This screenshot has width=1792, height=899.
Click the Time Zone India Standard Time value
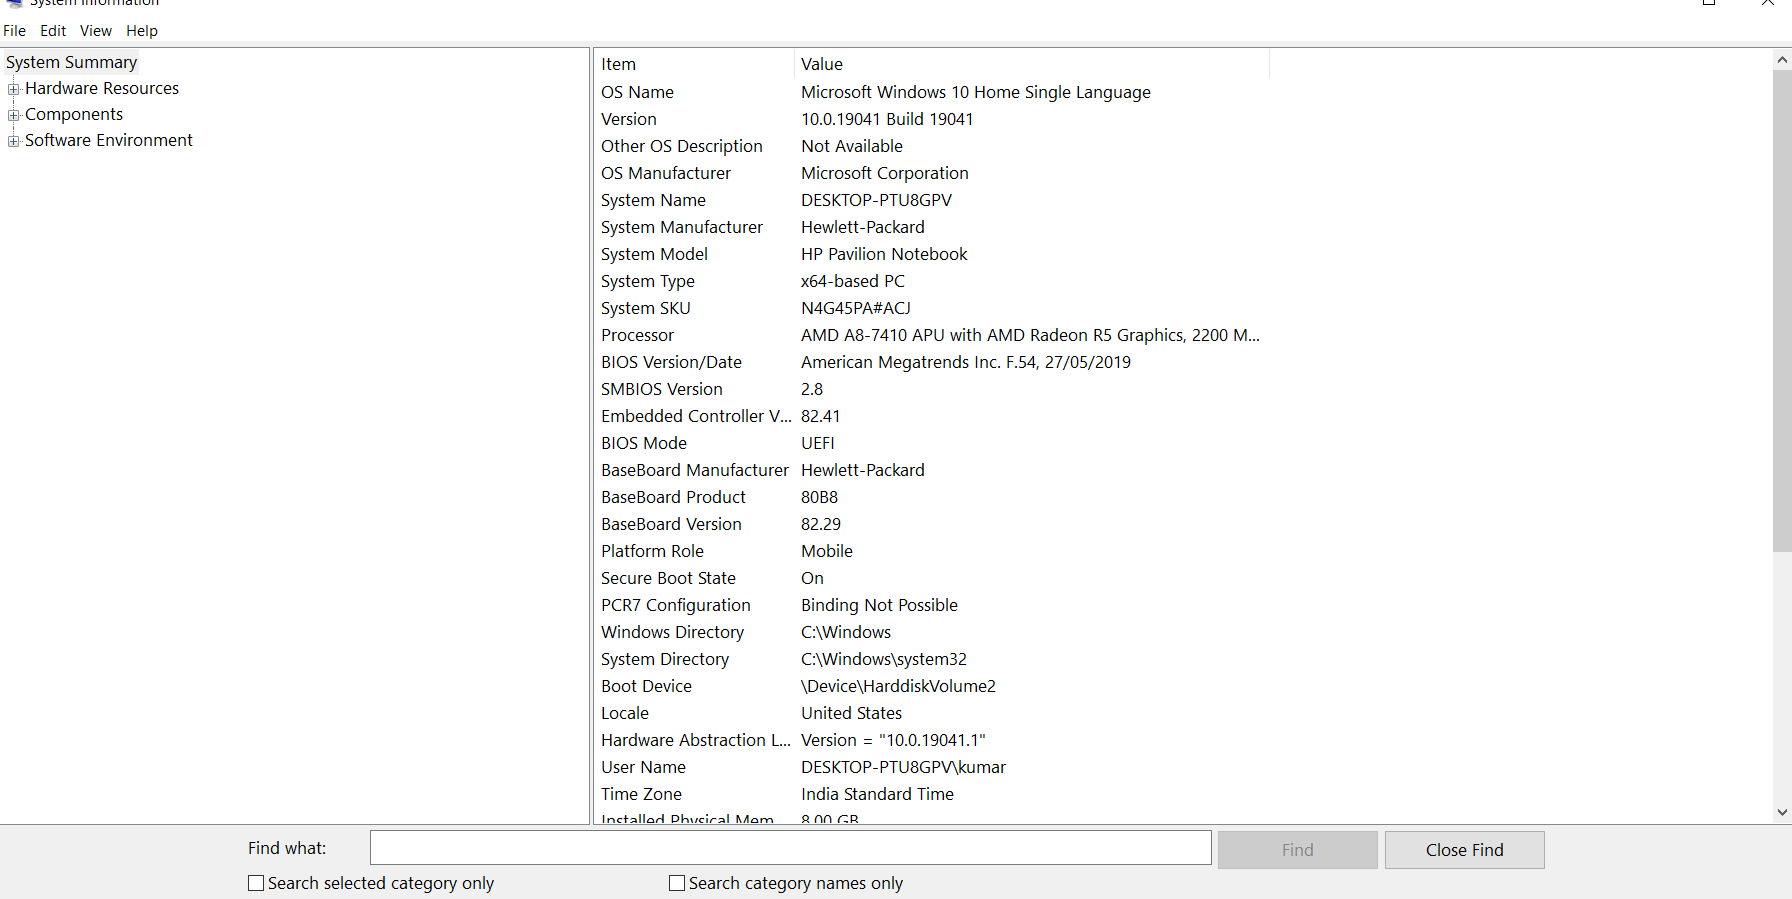pos(877,794)
